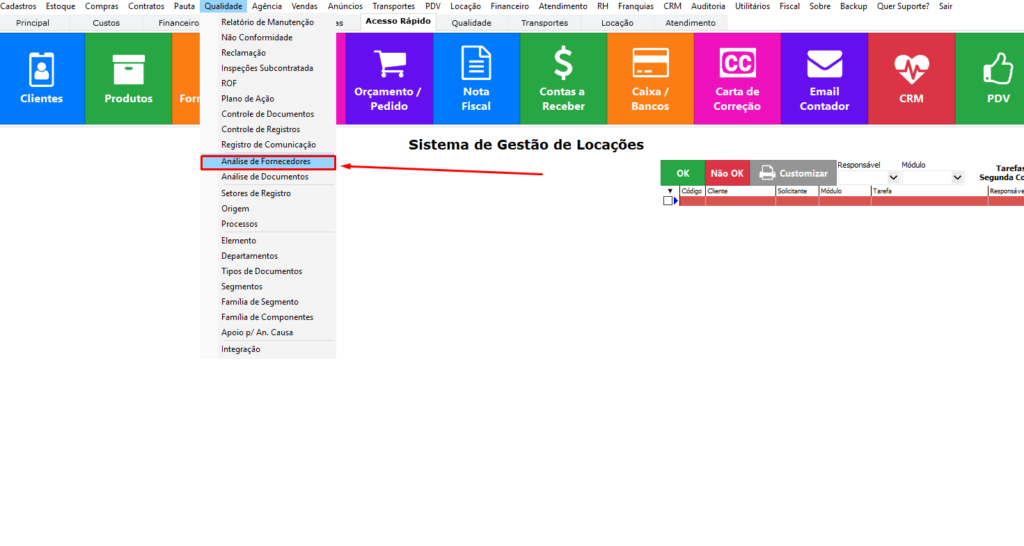This screenshot has height=546, width=1024.
Task: Open Orçamento / Pedido shopping cart
Action: pyautogui.click(x=388, y=78)
